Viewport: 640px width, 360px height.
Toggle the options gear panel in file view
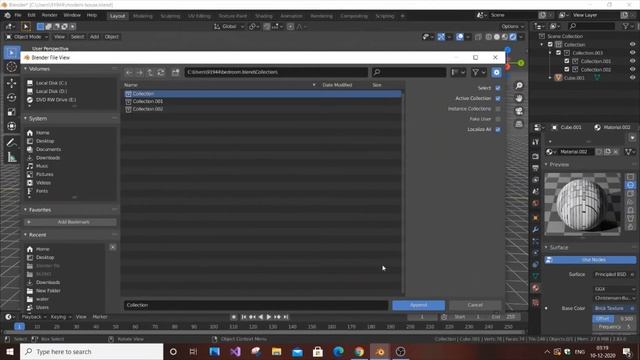tap(496, 72)
